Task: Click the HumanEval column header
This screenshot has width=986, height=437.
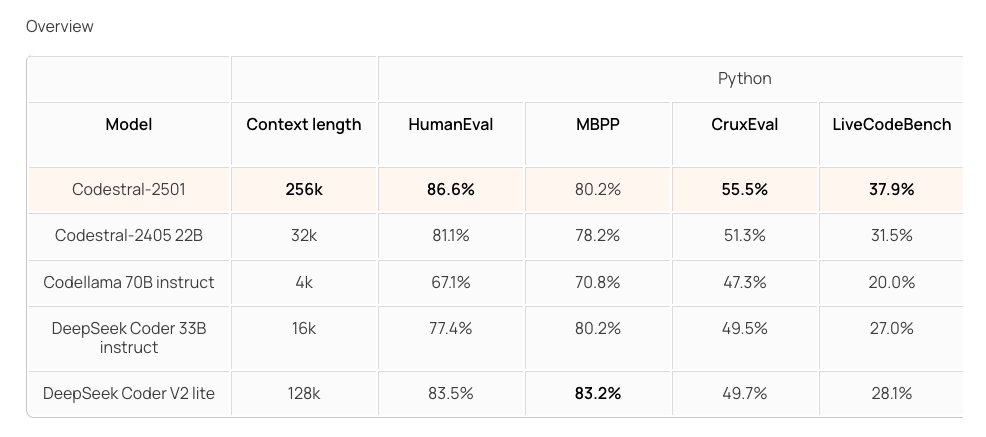Action: pyautogui.click(x=451, y=124)
